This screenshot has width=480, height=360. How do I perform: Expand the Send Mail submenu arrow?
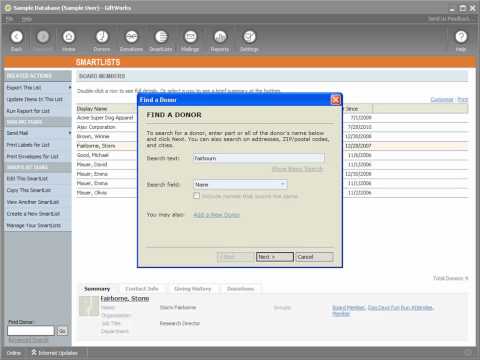tap(70, 133)
